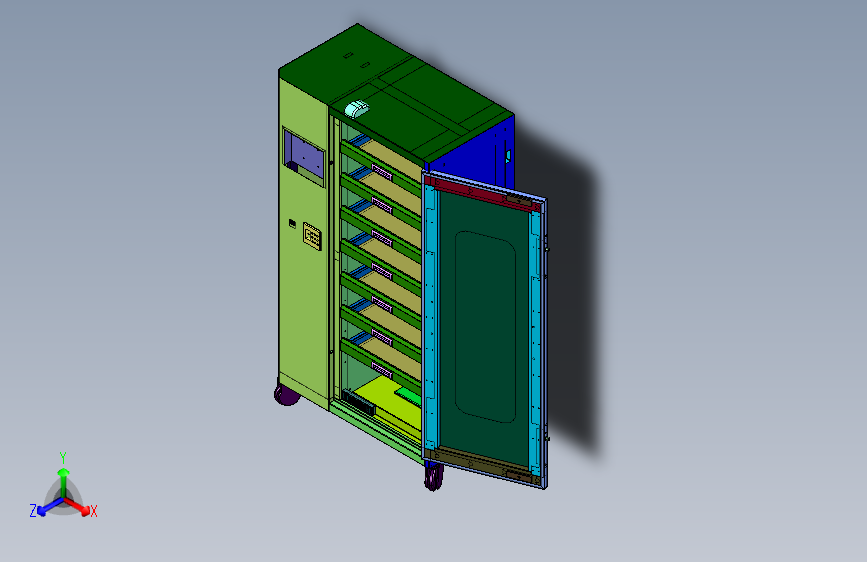Select the small black slot above the keypad

coord(293,223)
